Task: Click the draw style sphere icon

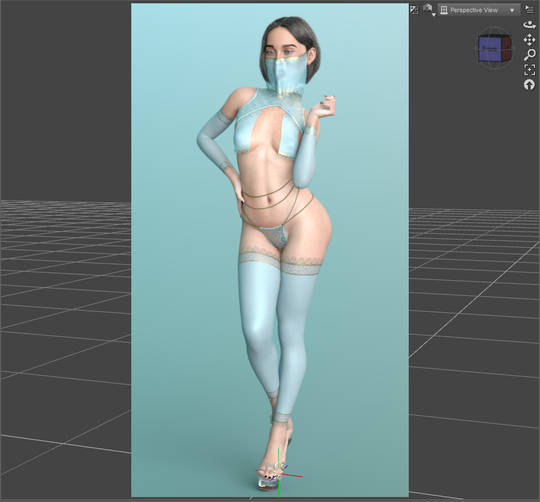Action: tap(428, 8)
